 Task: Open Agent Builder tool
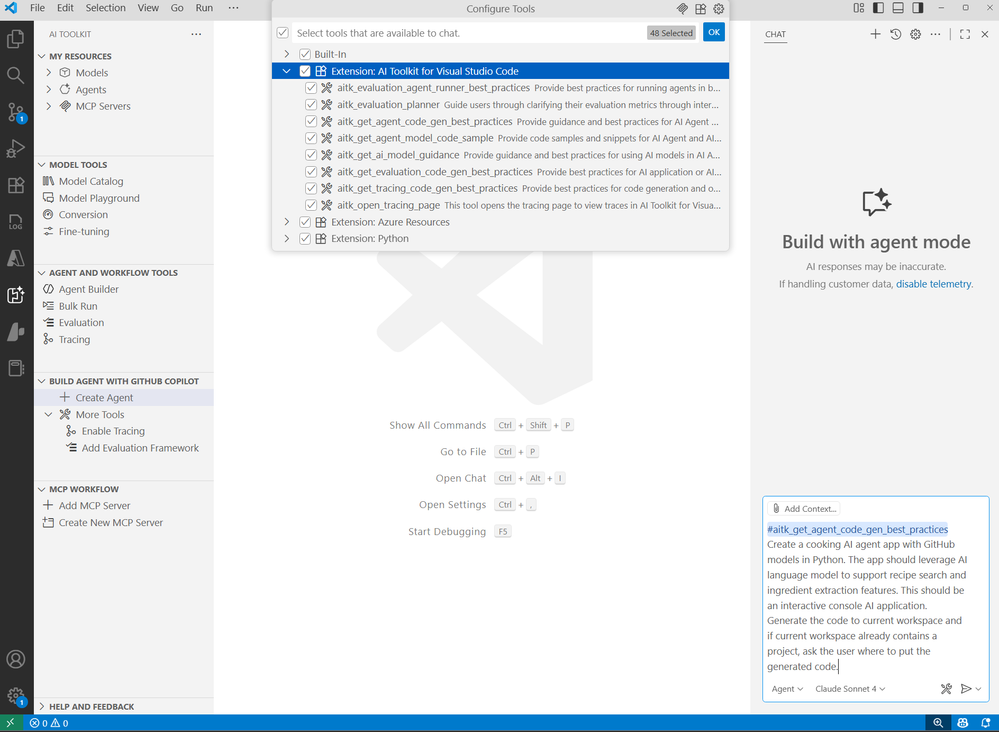pyautogui.click(x=124, y=289)
